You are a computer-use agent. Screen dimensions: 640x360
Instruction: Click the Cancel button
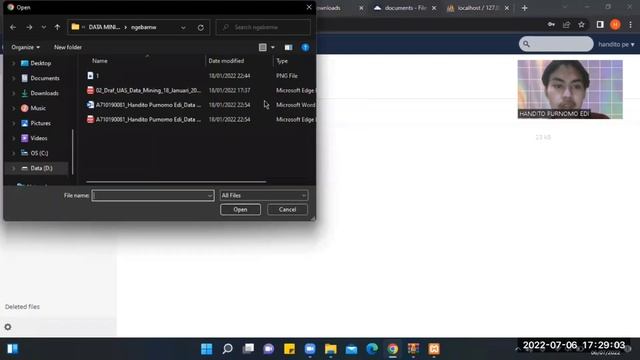tap(287, 209)
